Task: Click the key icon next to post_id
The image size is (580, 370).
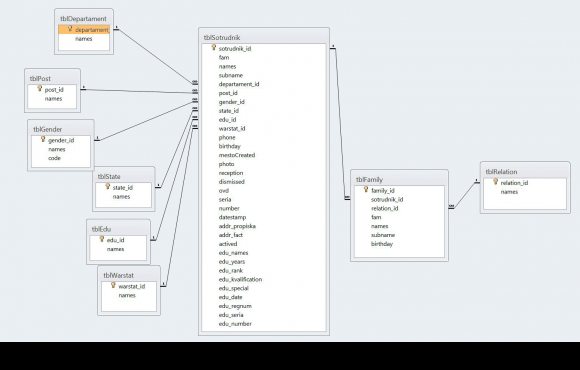Action: coord(40,88)
